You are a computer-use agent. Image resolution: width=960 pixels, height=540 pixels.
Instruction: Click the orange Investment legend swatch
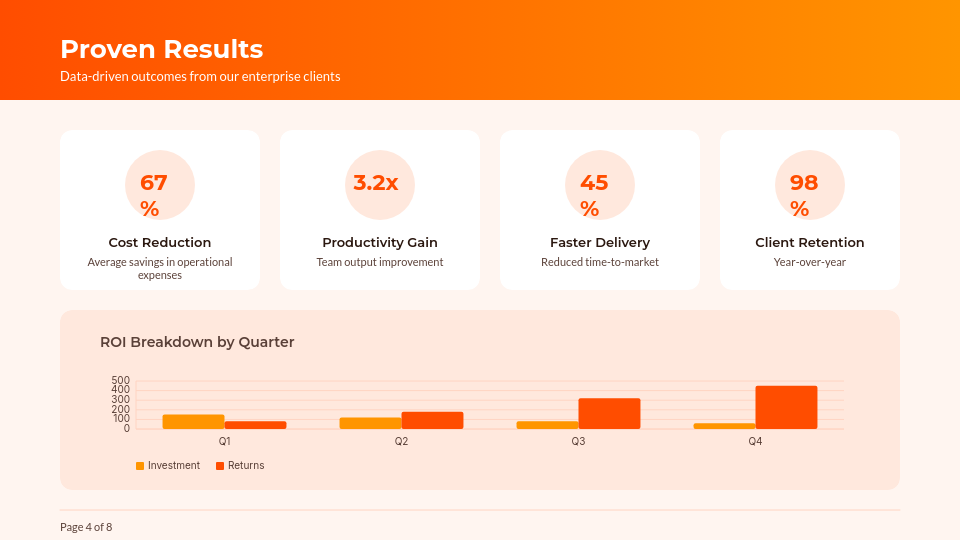coord(140,466)
